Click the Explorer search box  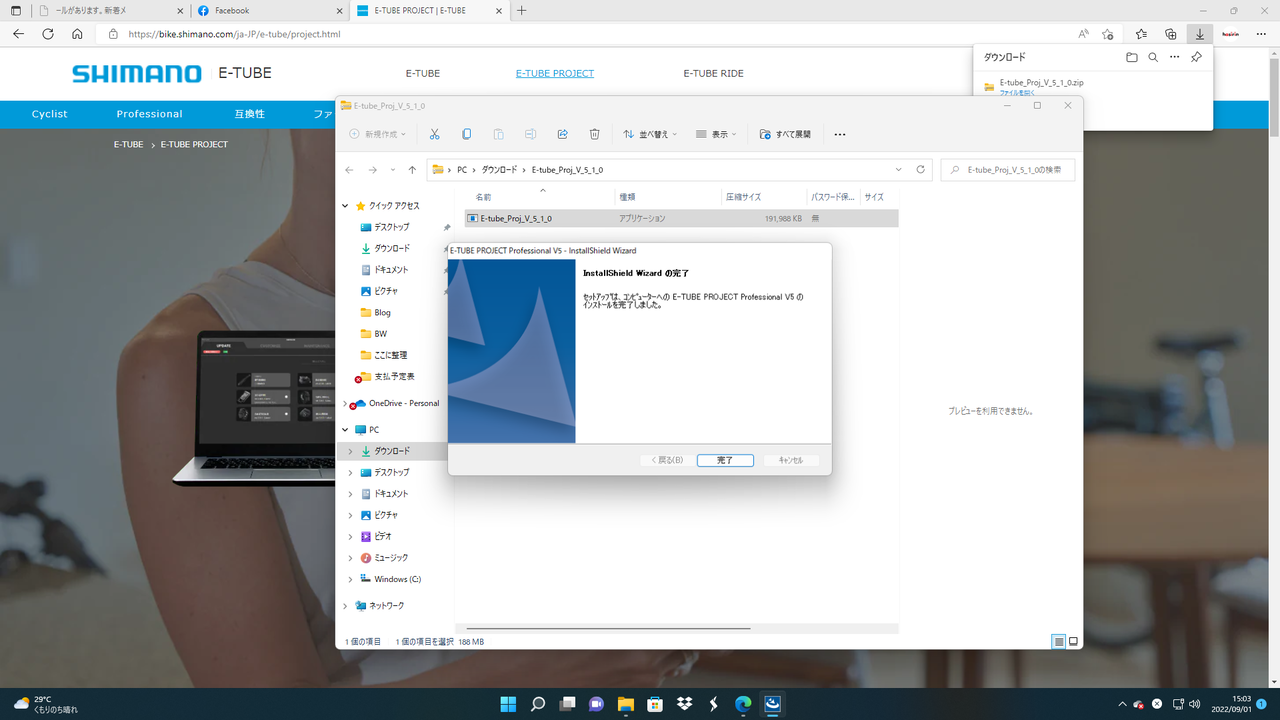pos(1009,170)
